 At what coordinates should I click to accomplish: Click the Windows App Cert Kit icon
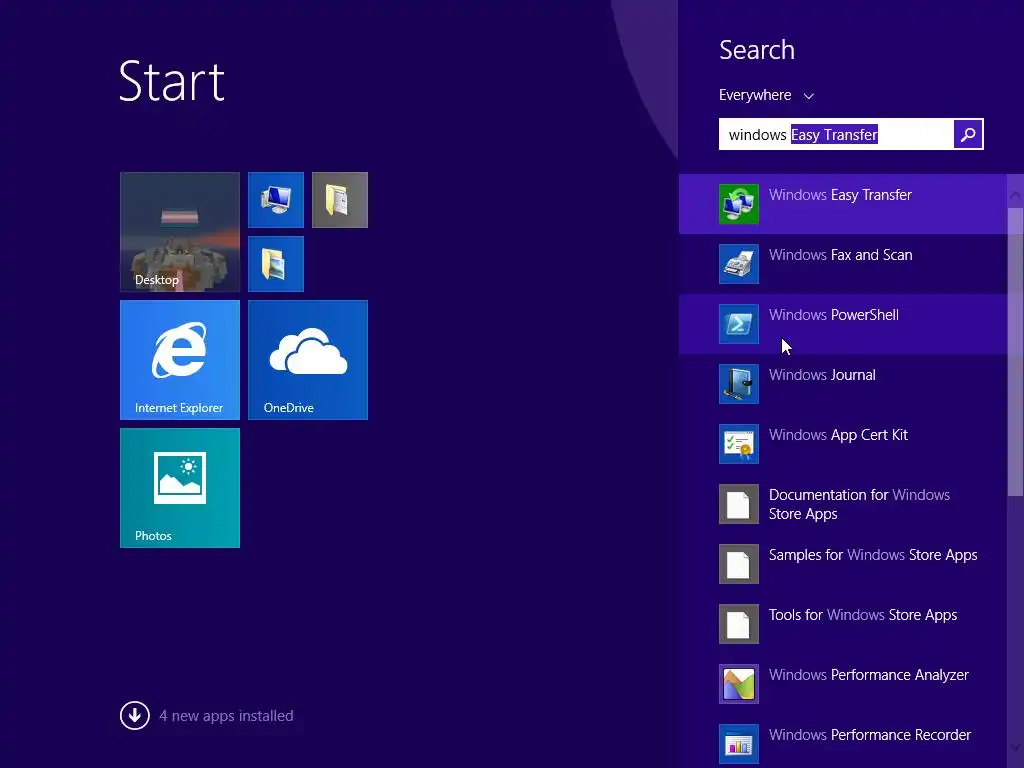click(x=739, y=444)
